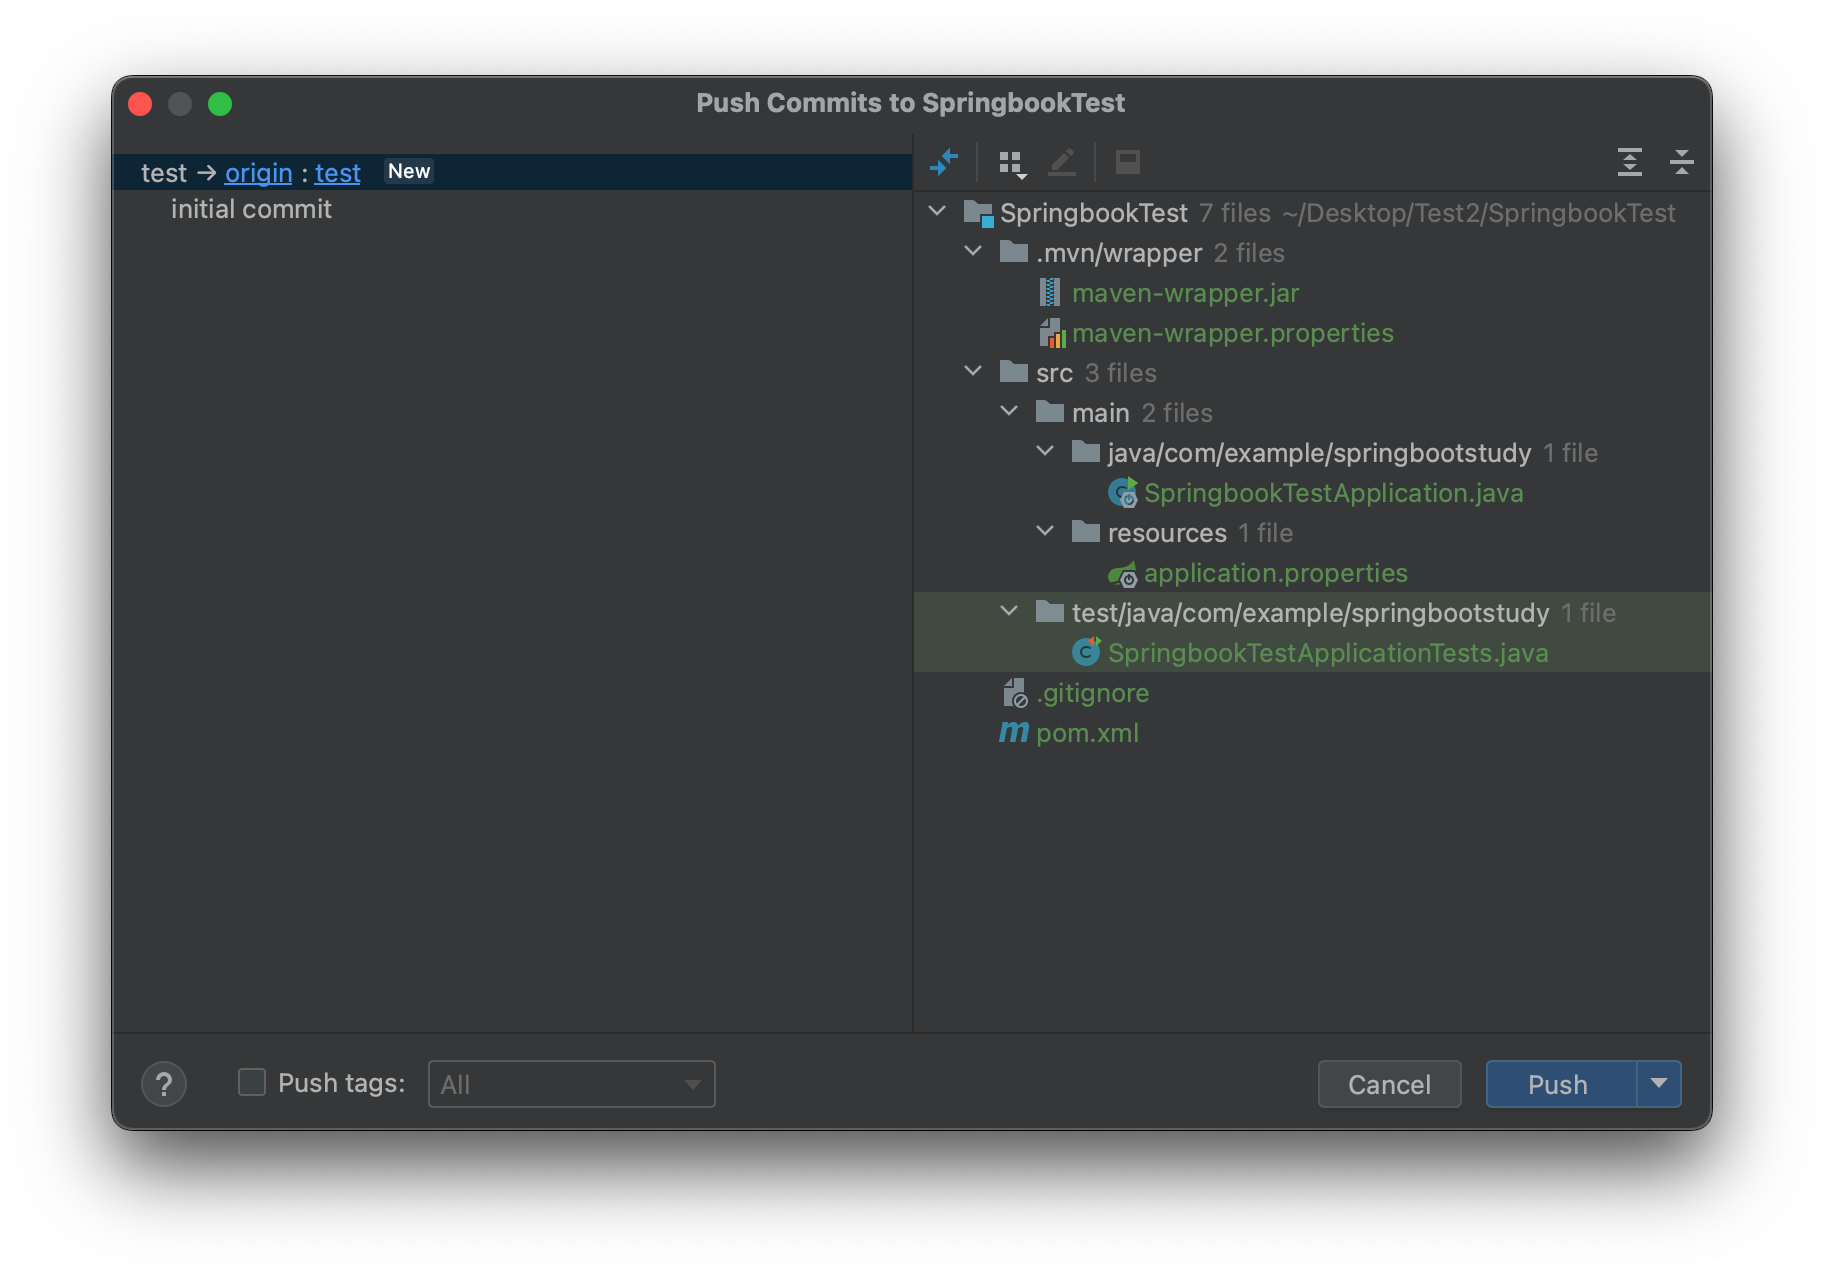The height and width of the screenshot is (1278, 1824).
Task: Collapse the src folder chevron
Action: [x=973, y=371]
